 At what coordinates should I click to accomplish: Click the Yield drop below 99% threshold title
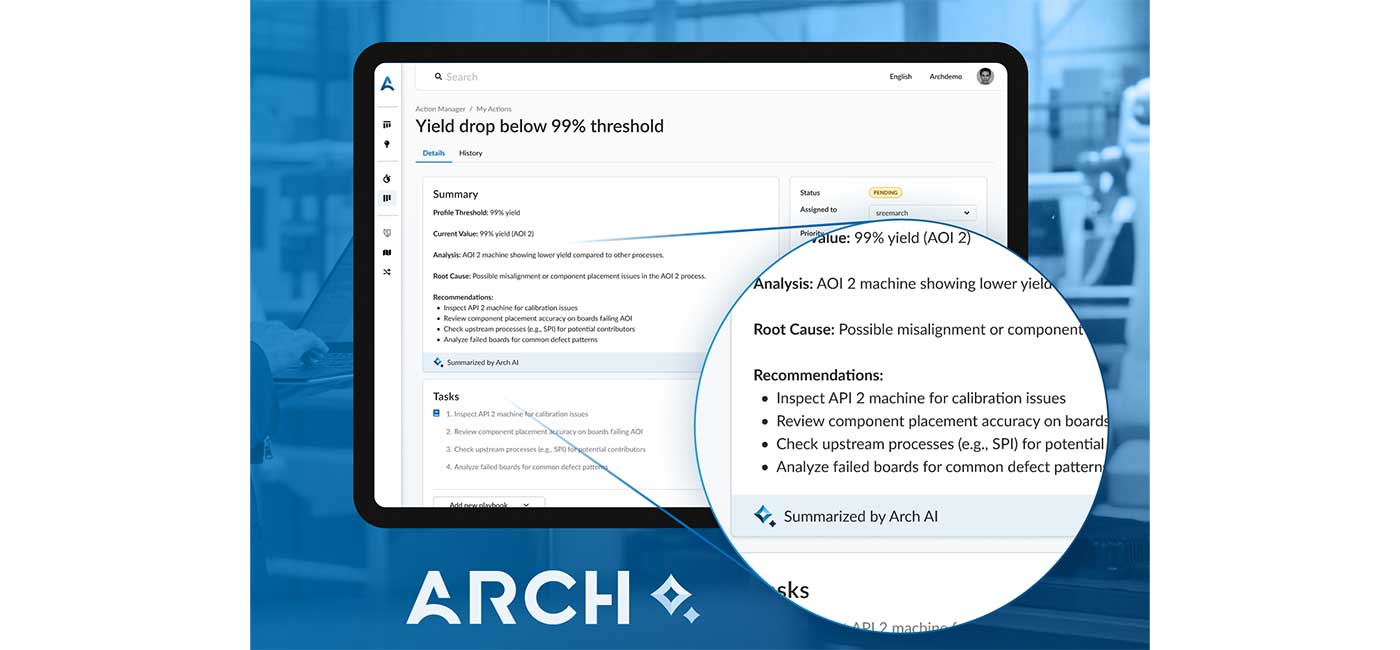tap(540, 126)
